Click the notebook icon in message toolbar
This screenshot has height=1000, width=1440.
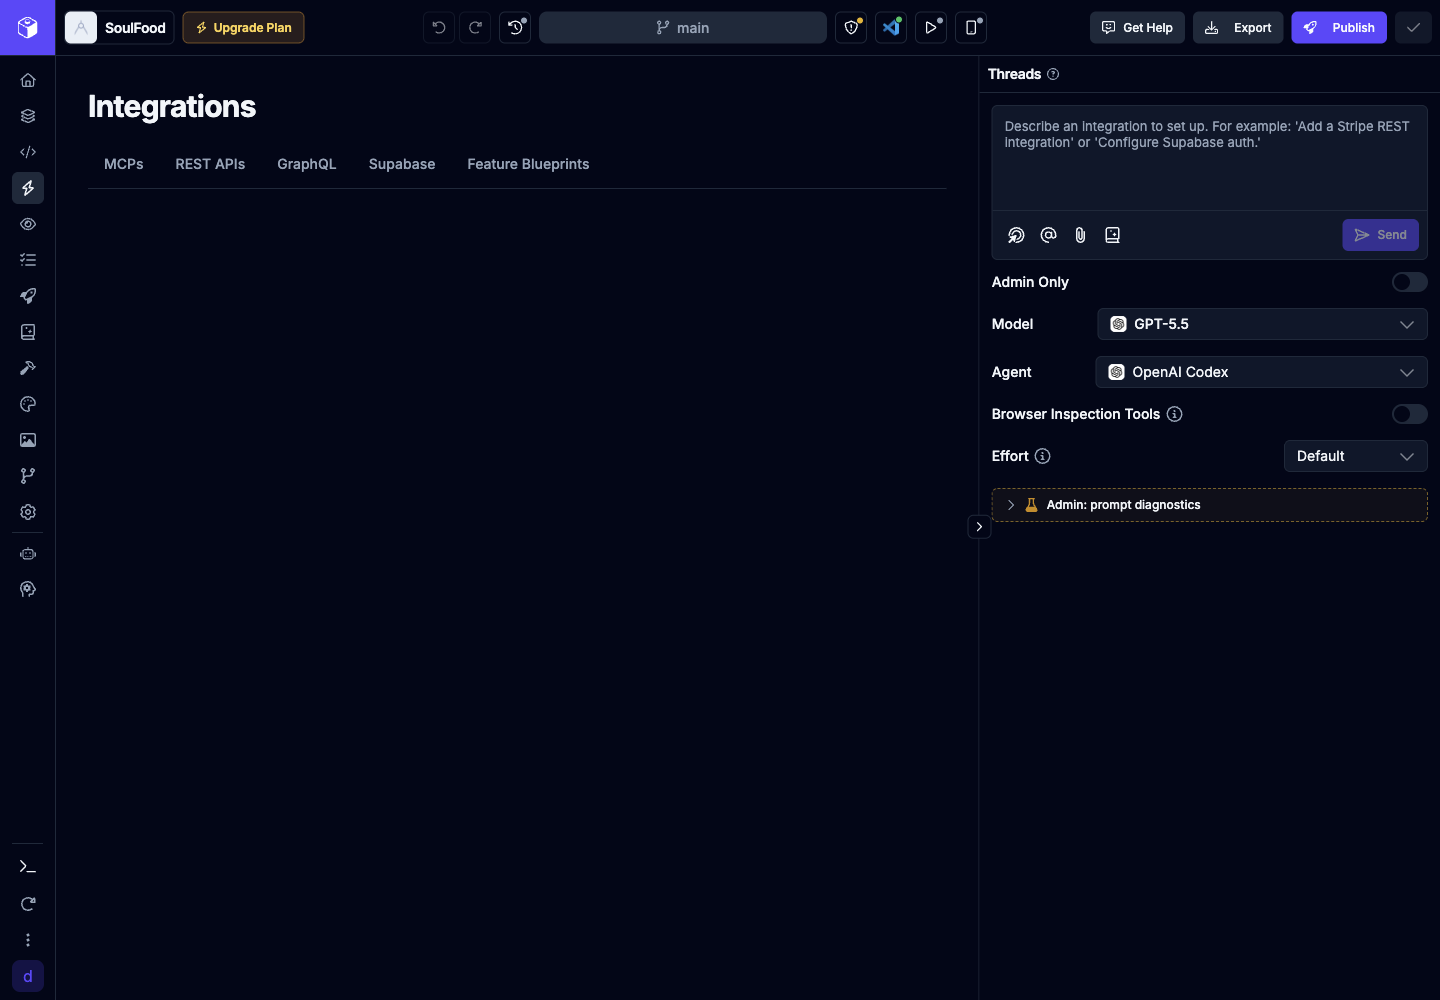tap(1112, 235)
